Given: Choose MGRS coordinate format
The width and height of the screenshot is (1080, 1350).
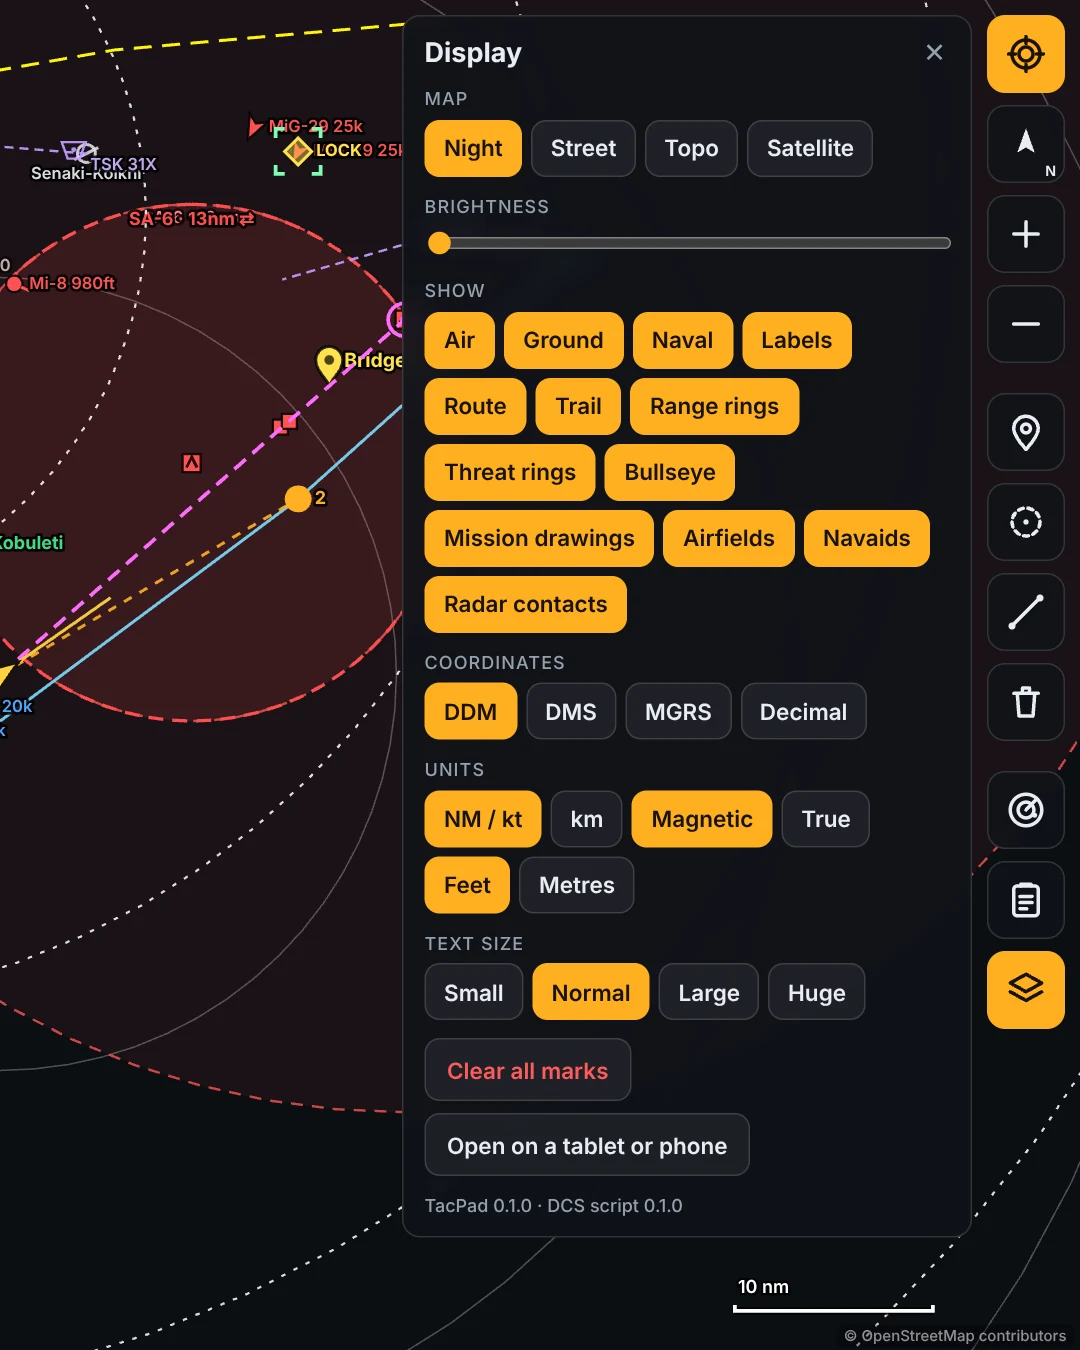Looking at the screenshot, I should pyautogui.click(x=678, y=711).
